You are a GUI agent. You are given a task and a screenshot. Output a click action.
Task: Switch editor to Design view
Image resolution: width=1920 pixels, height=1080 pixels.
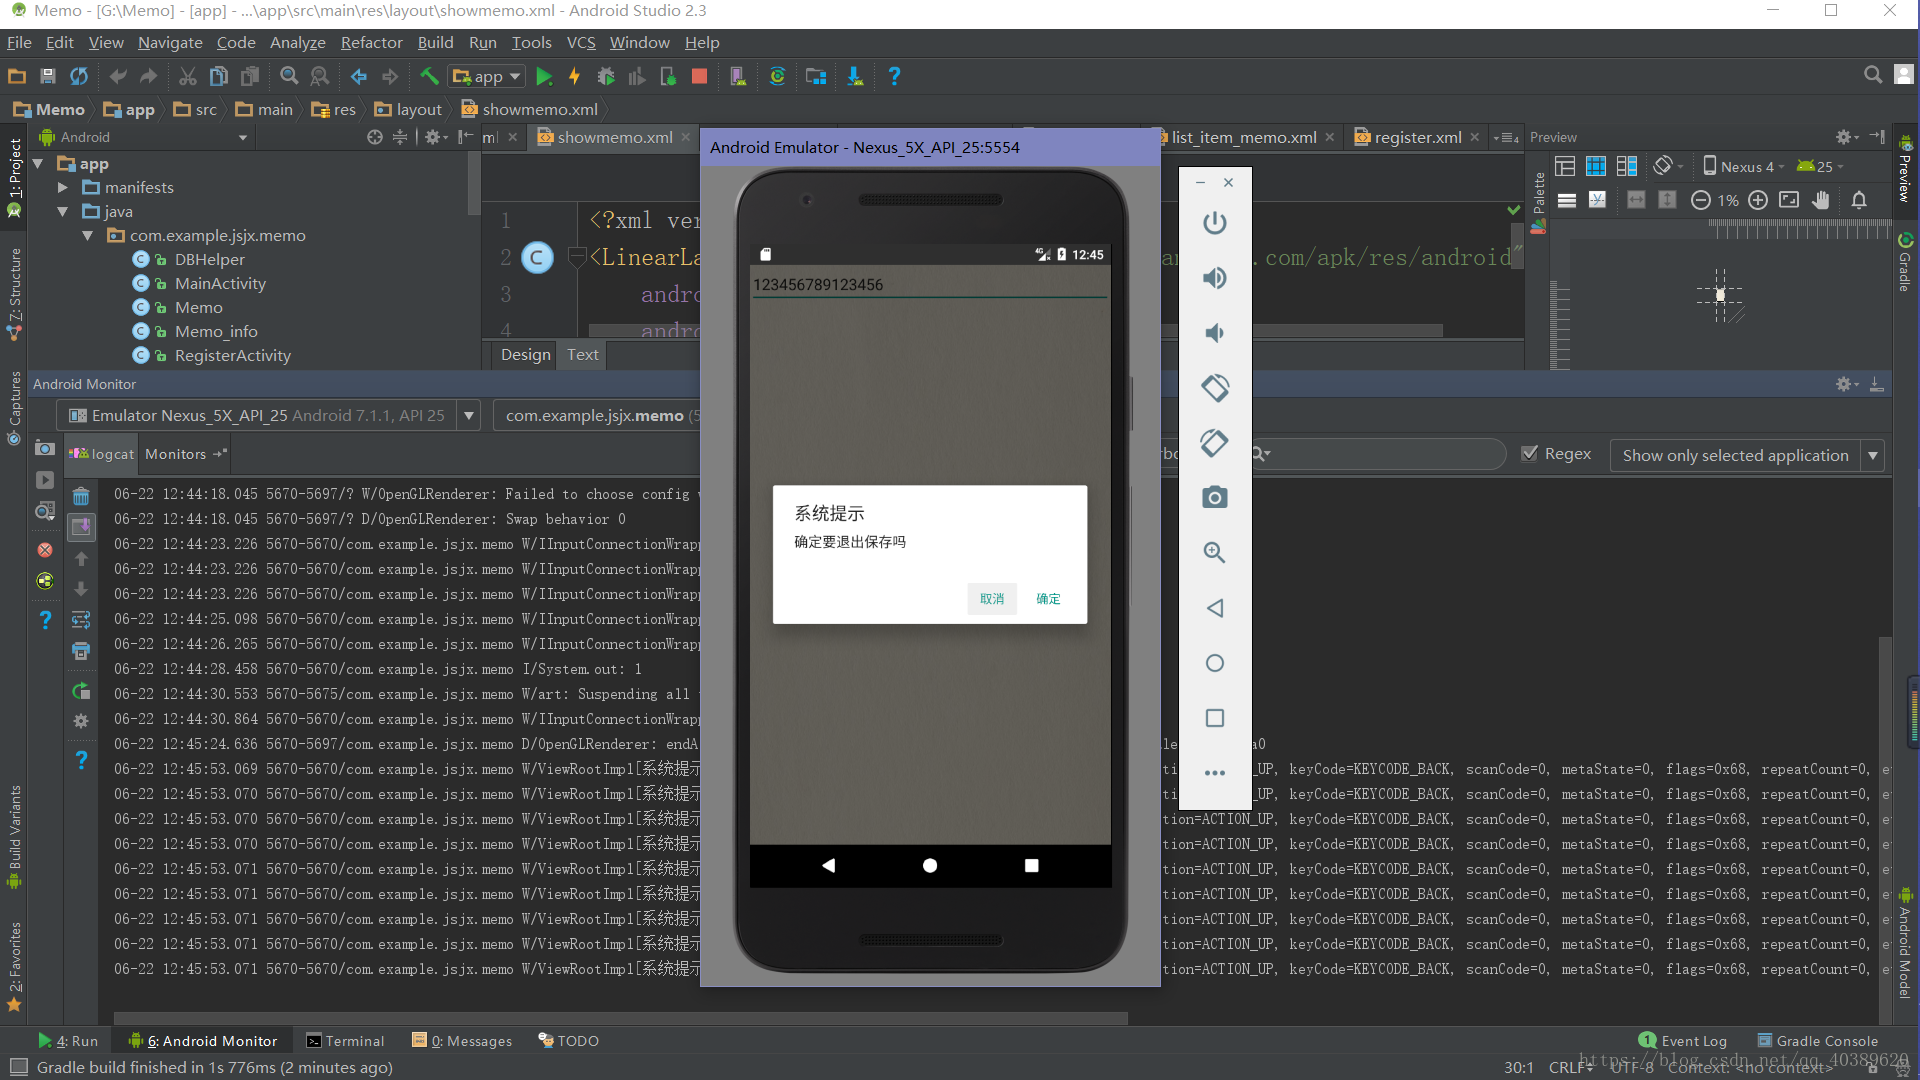[525, 355]
